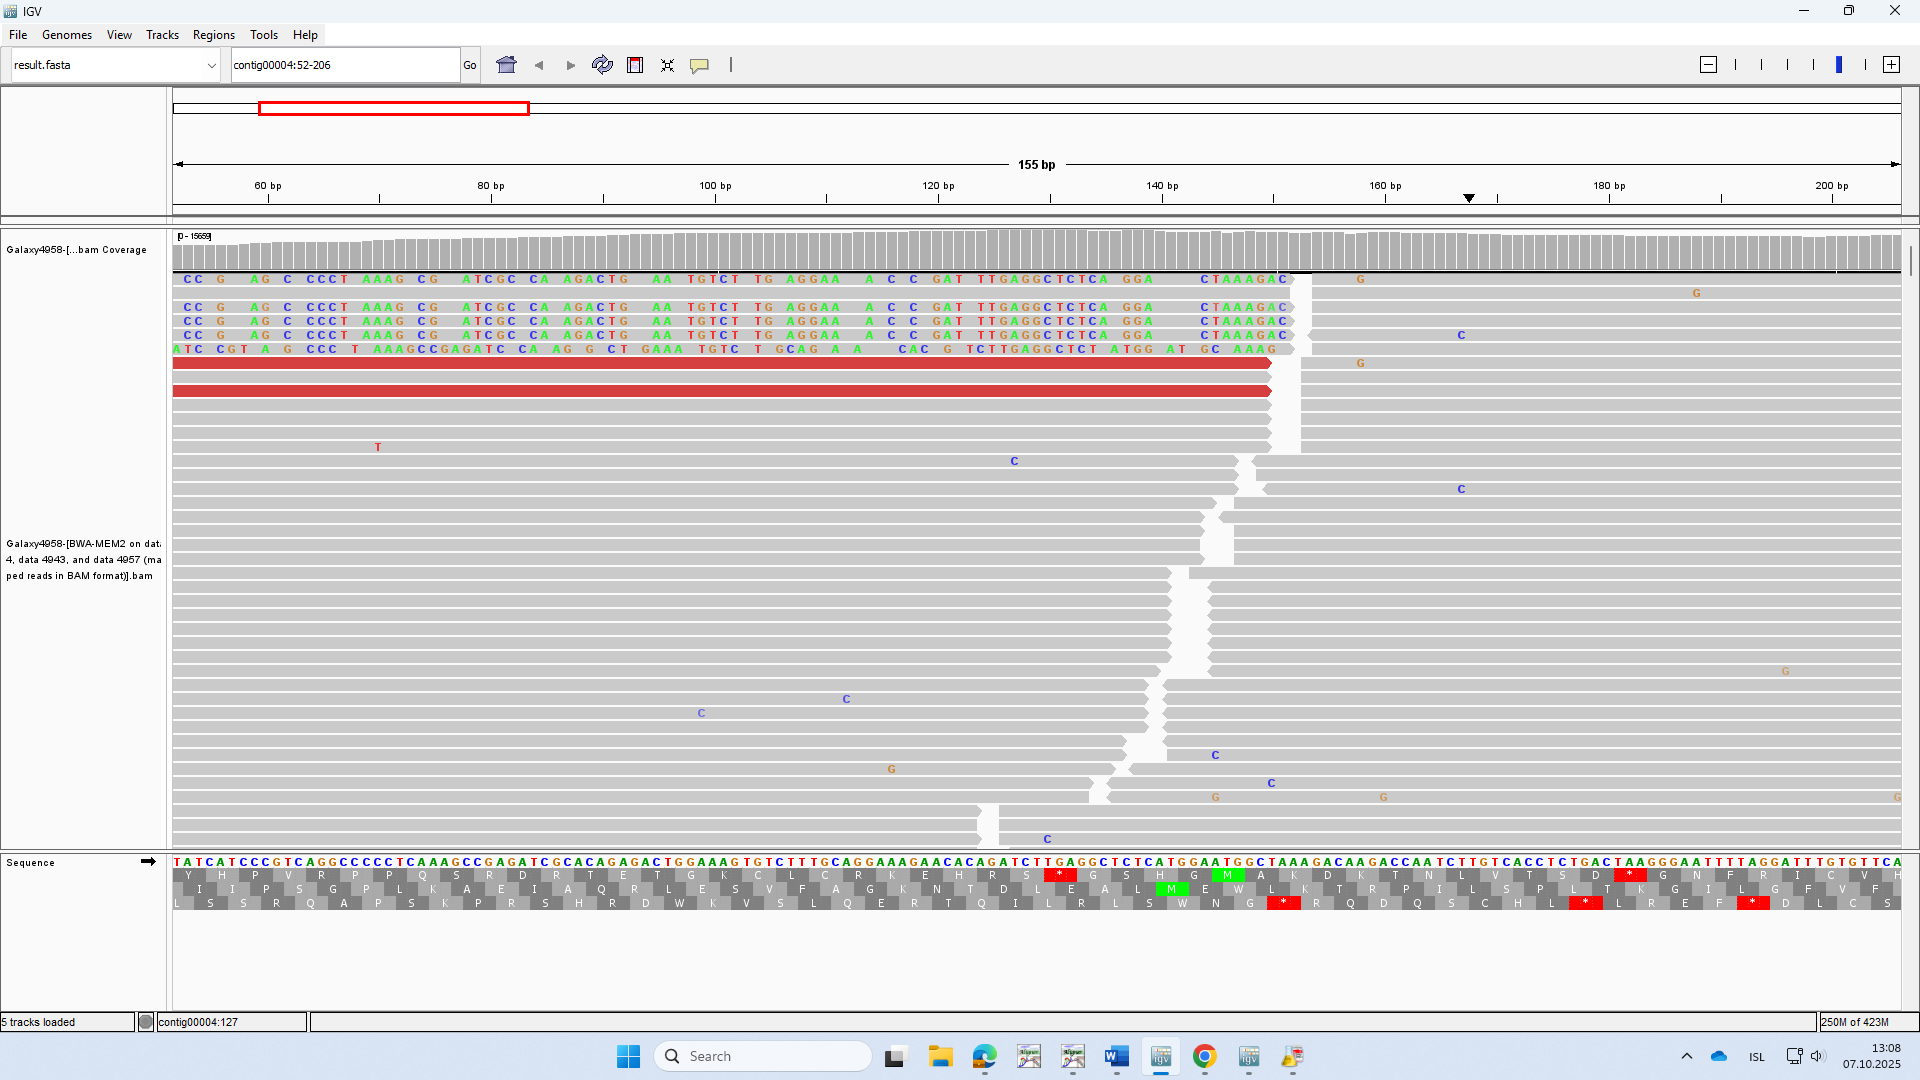This screenshot has width=1920, height=1080.
Task: Open the Tracks menu
Action: (162, 35)
